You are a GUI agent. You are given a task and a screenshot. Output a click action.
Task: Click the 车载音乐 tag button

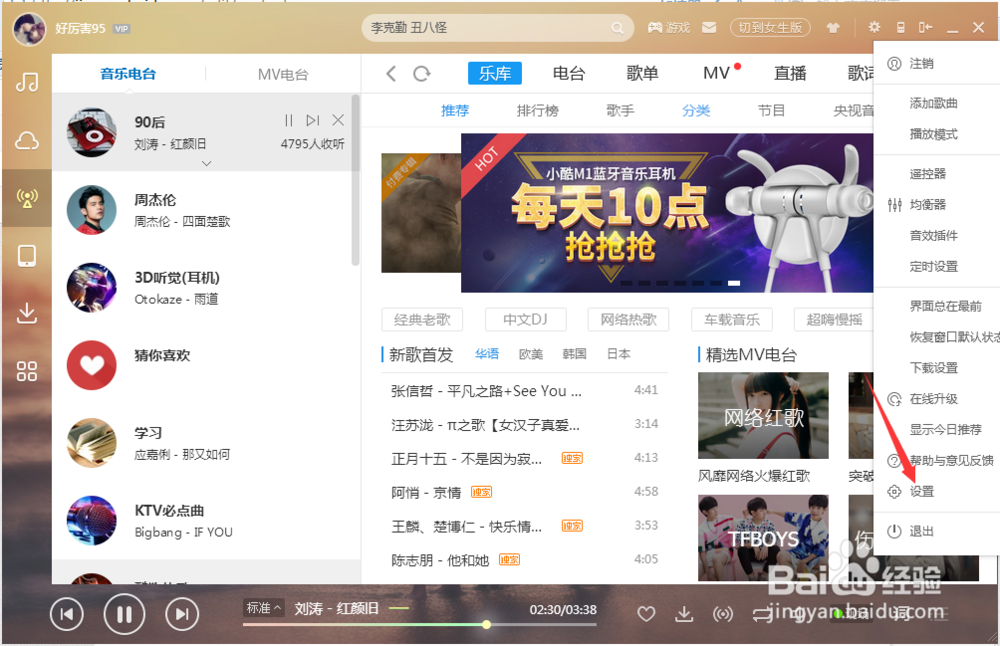pyautogui.click(x=732, y=319)
